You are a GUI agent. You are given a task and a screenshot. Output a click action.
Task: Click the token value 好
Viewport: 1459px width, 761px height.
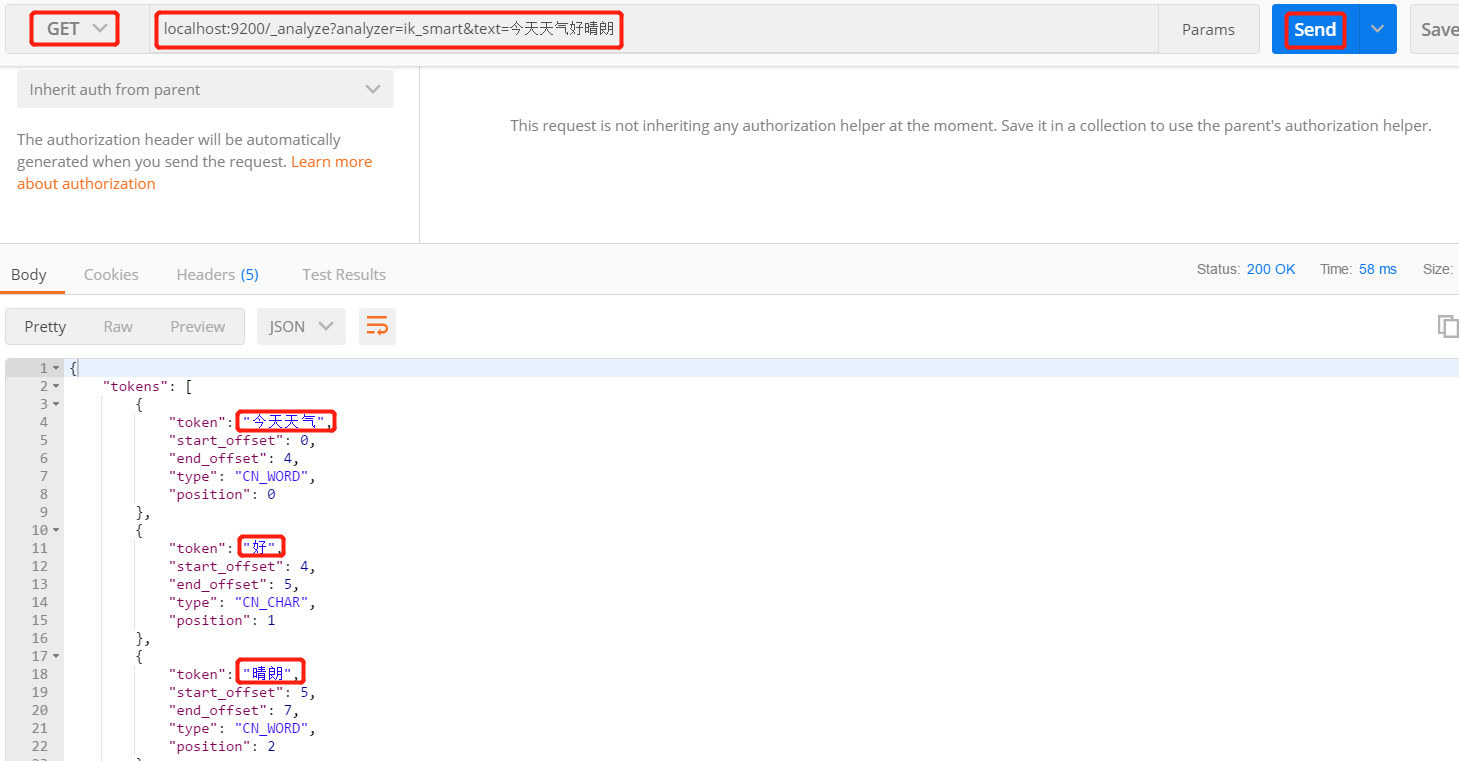(260, 548)
